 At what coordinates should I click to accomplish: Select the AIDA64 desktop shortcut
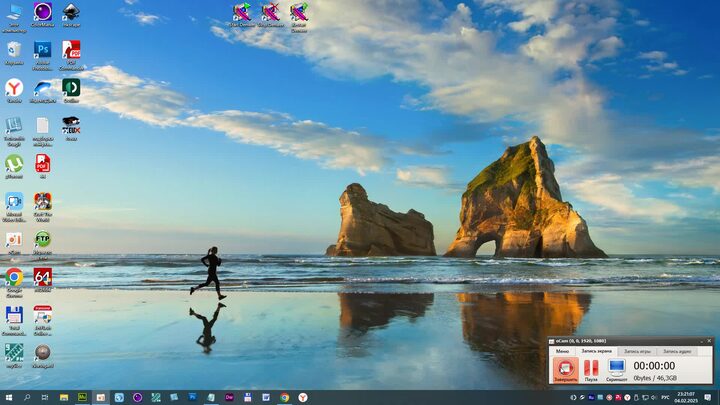point(43,280)
